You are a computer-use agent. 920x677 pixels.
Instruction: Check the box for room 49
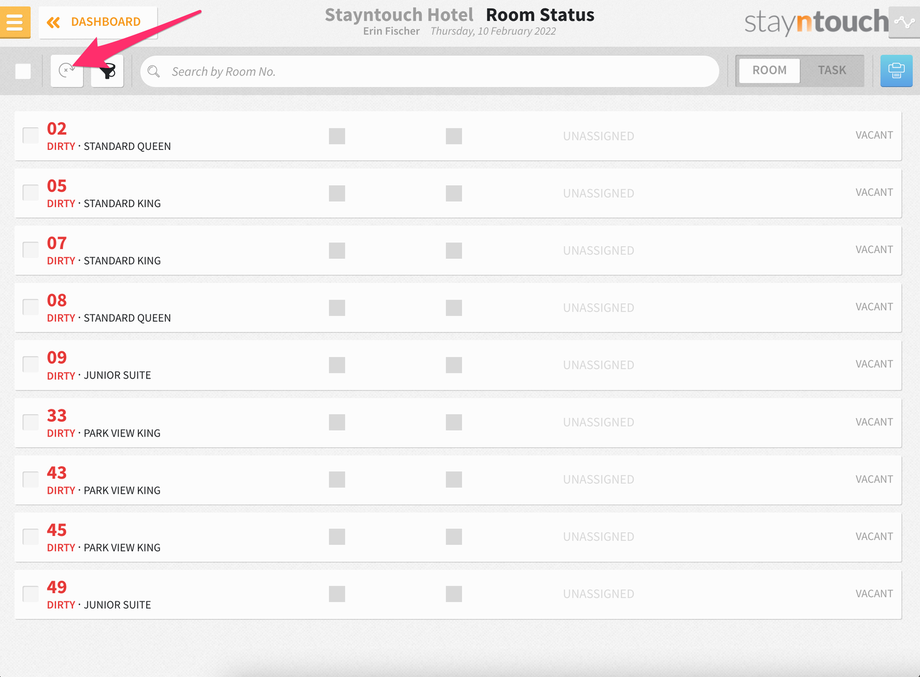31,594
